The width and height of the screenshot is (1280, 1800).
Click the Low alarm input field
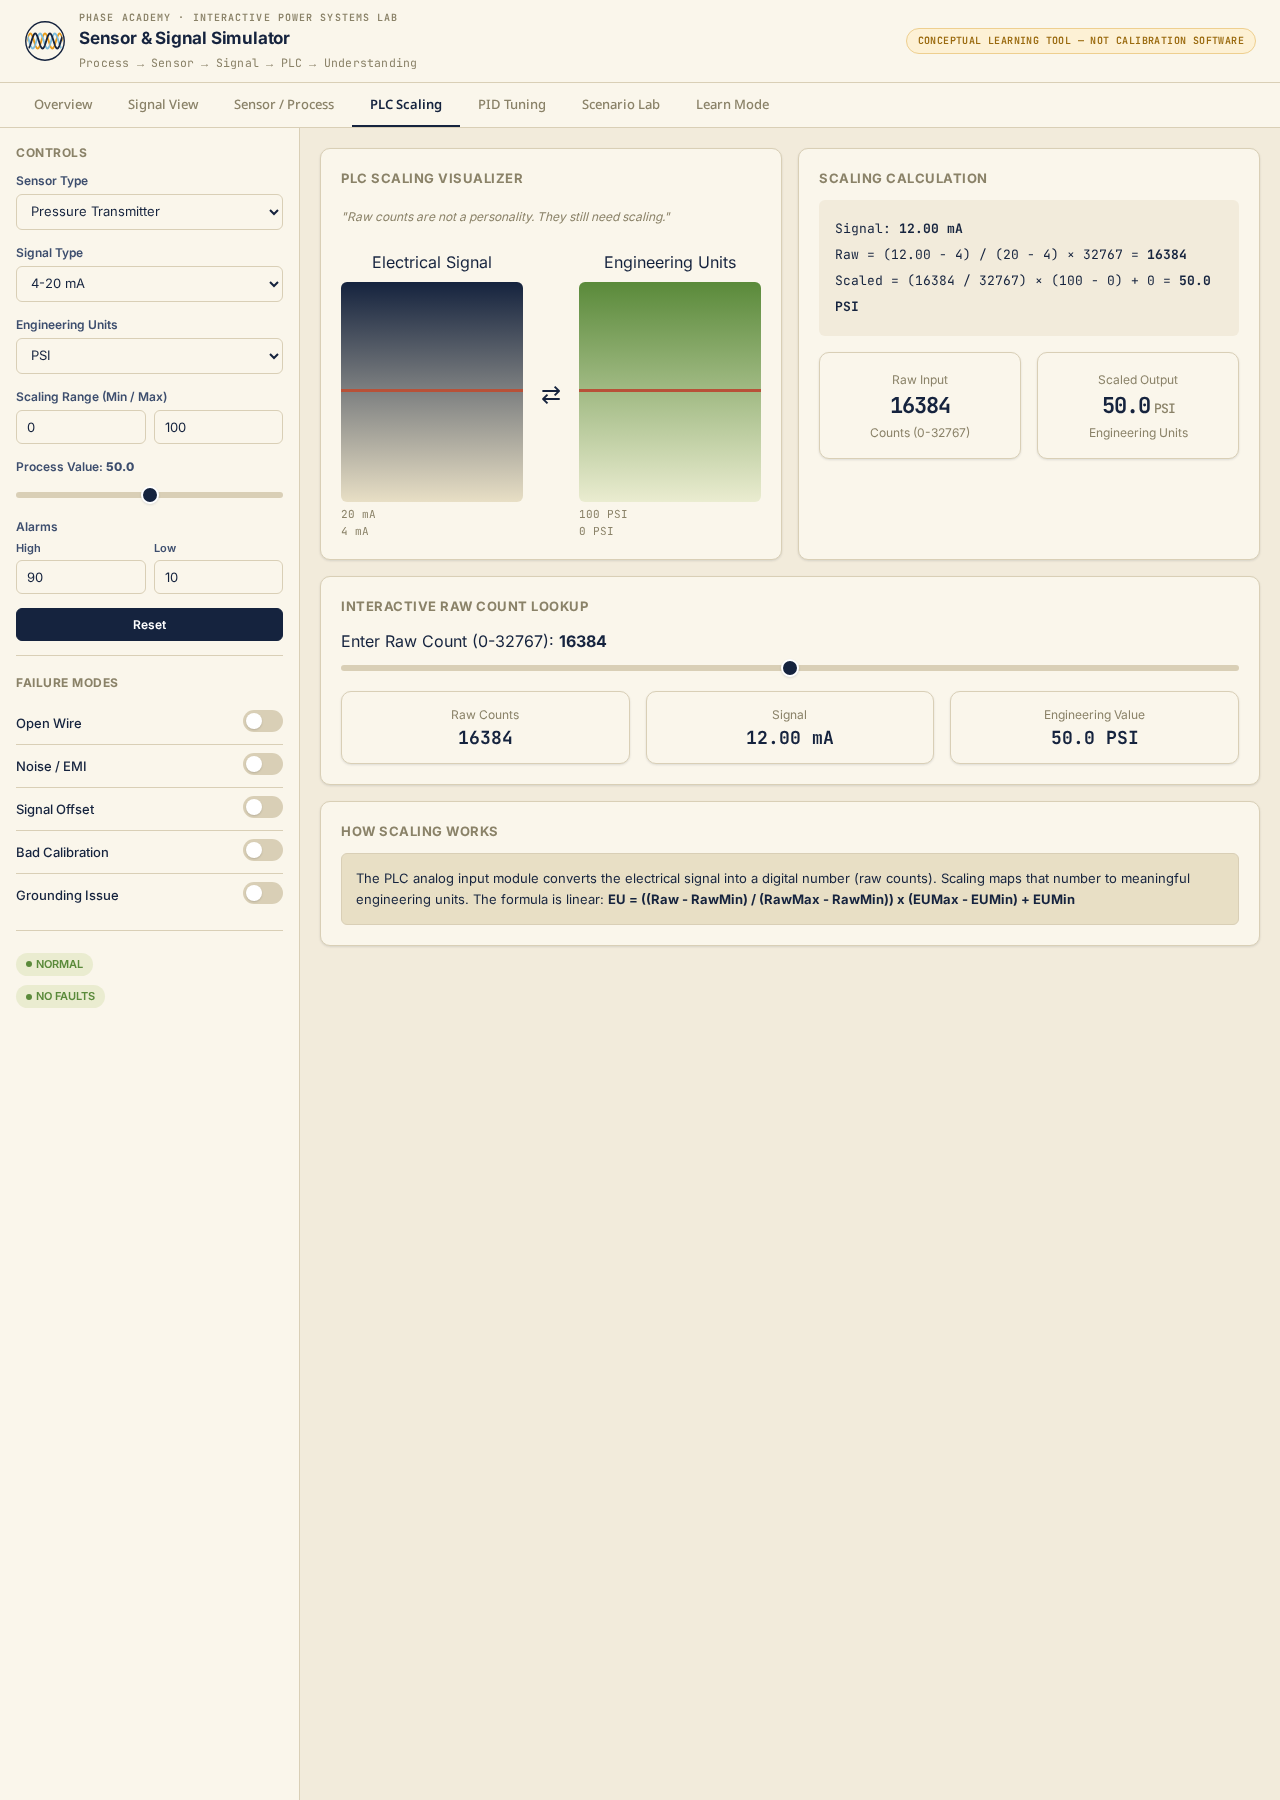pyautogui.click(x=218, y=577)
